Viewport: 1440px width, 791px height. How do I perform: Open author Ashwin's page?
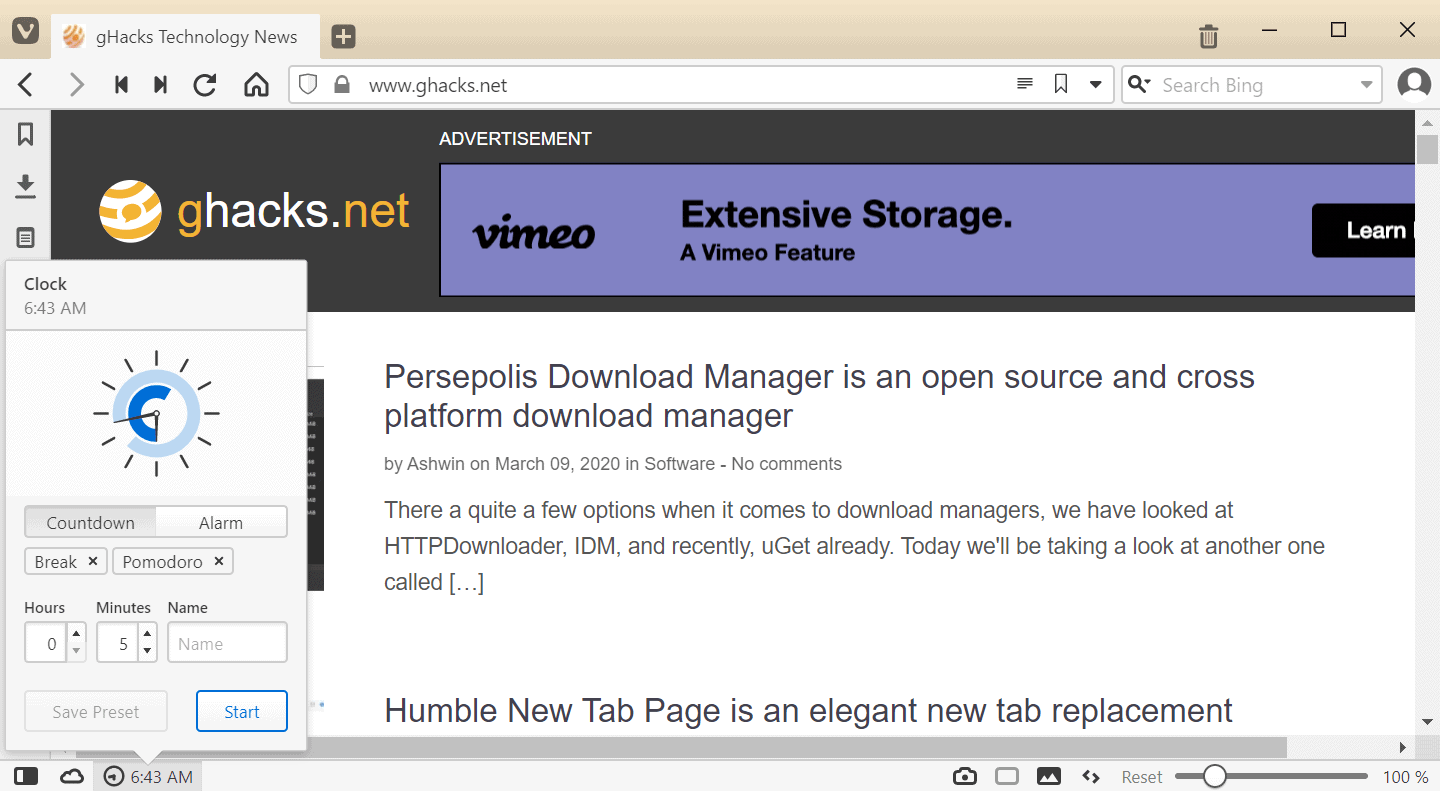tap(436, 464)
